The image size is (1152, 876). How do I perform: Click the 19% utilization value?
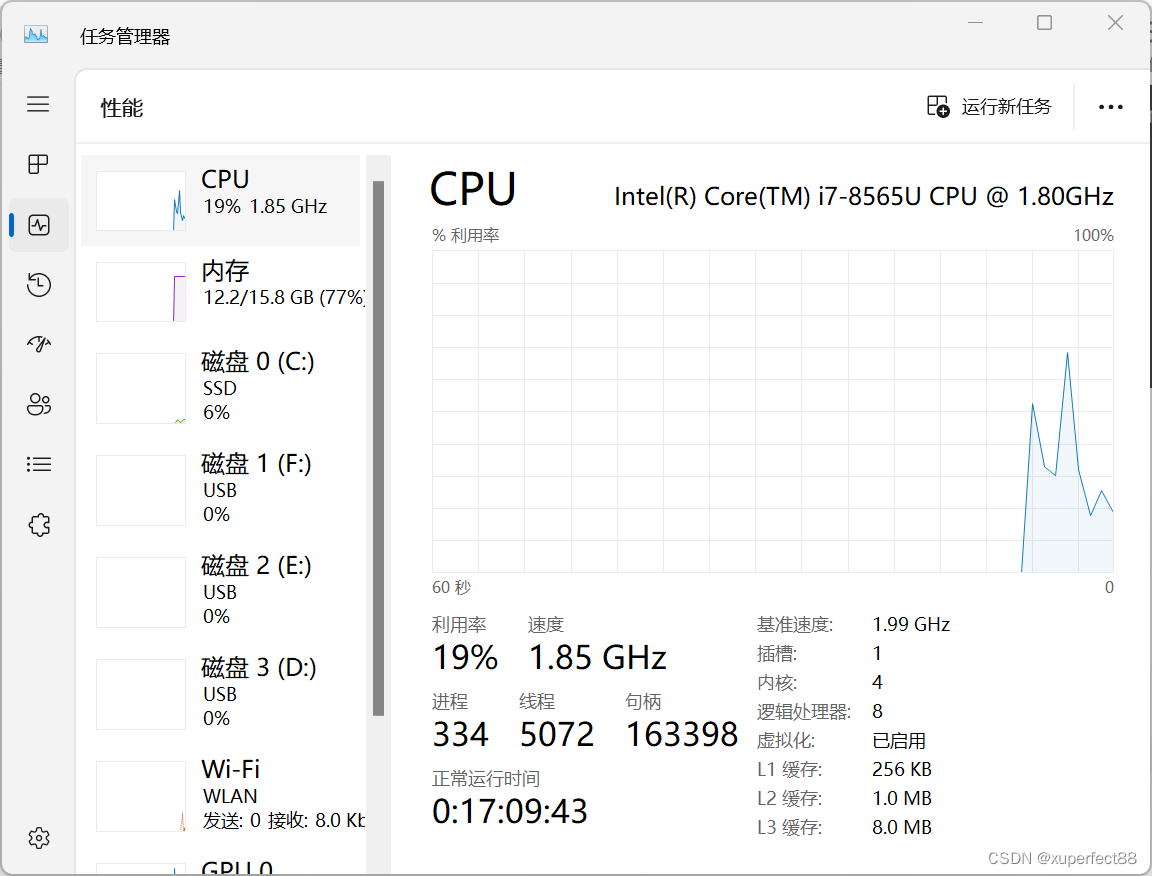coord(466,657)
